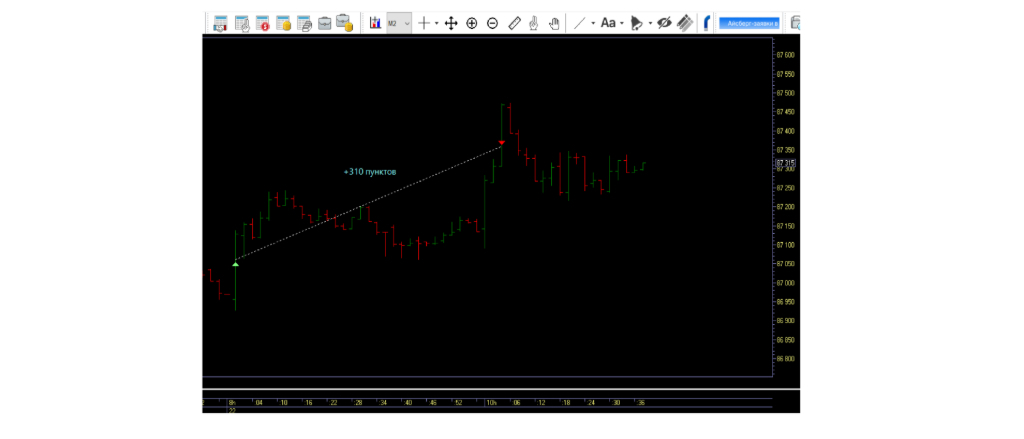Expand the line tool dropdown arrow
The image size is (1024, 439).
pos(592,23)
